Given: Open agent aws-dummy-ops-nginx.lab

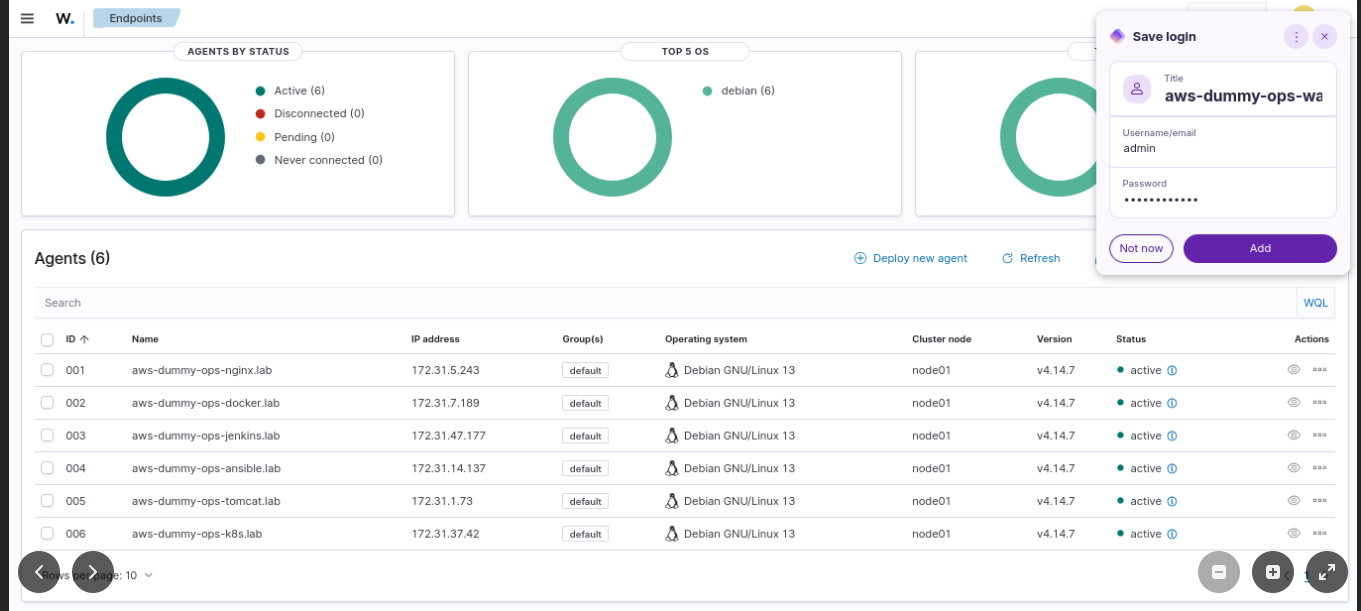Looking at the screenshot, I should tap(202, 370).
